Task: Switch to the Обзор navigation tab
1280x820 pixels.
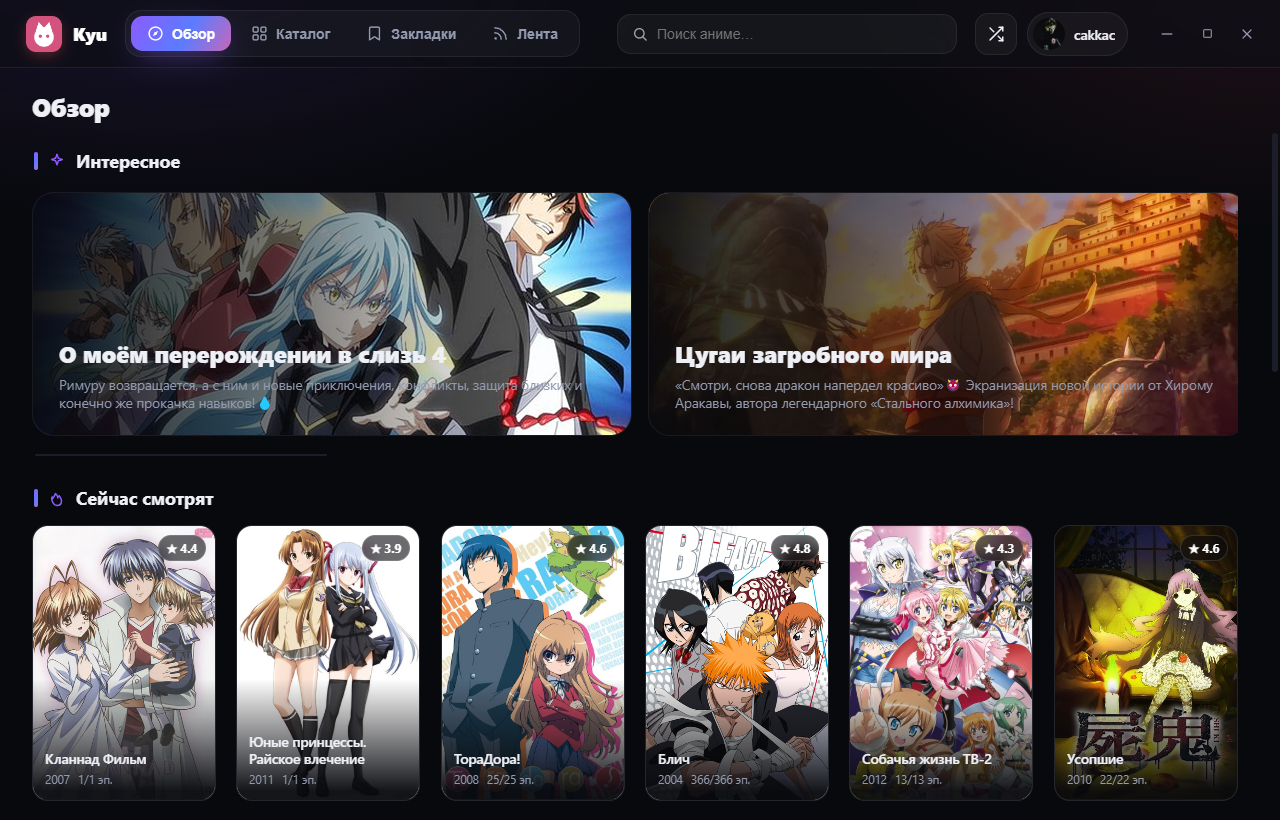Action: pos(181,34)
